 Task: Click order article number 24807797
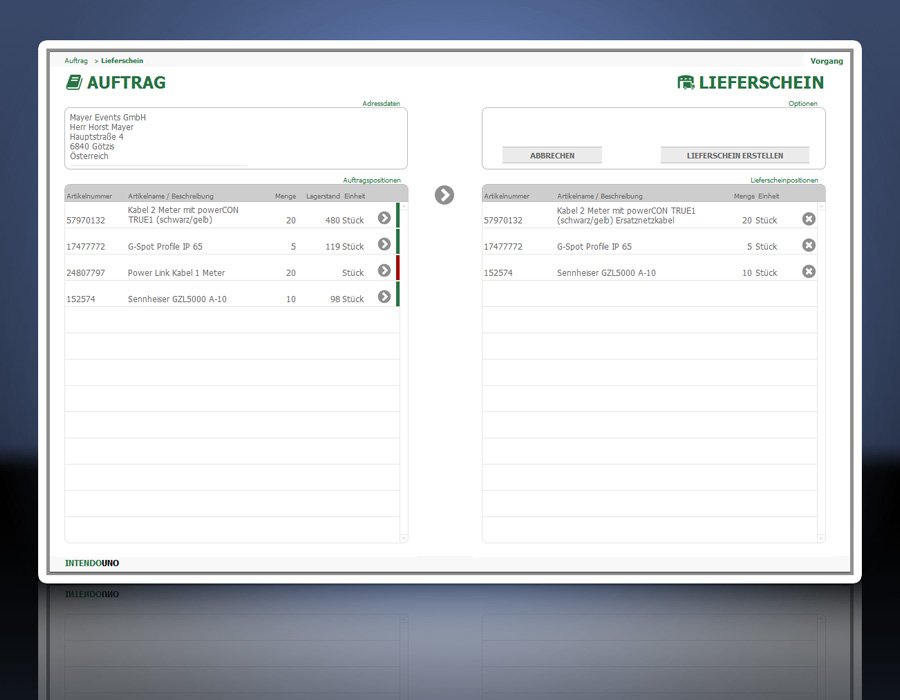[x=86, y=273]
